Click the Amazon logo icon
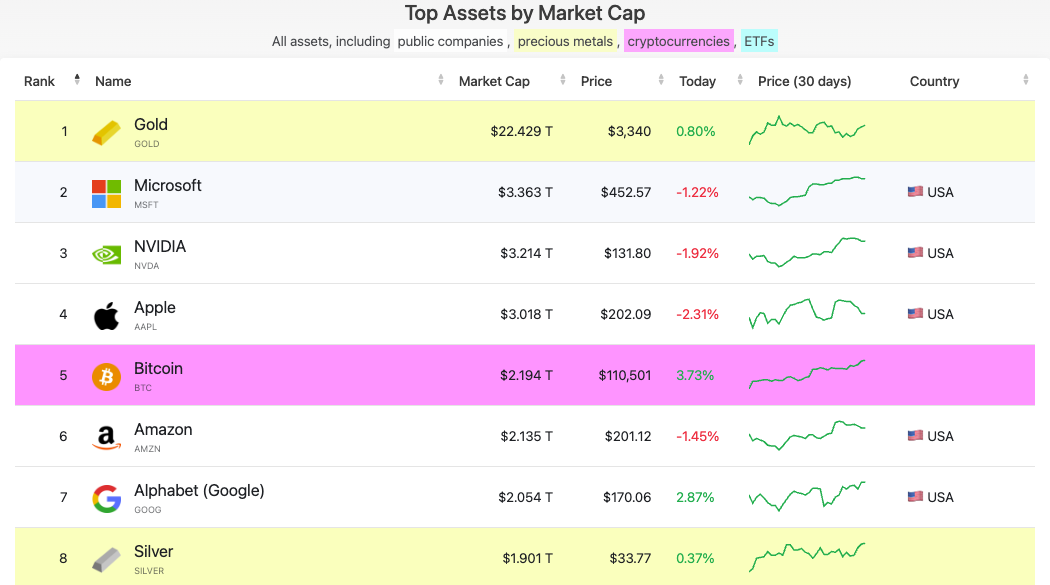The width and height of the screenshot is (1050, 585). click(106, 437)
